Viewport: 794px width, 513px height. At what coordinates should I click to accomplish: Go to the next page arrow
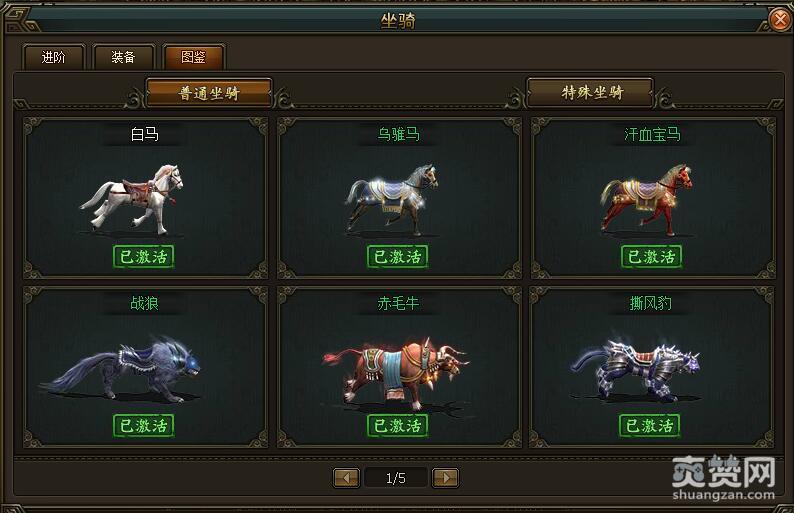tap(445, 478)
